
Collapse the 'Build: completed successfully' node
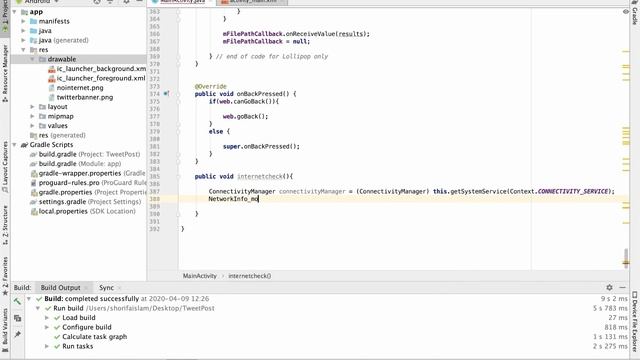click(29, 299)
